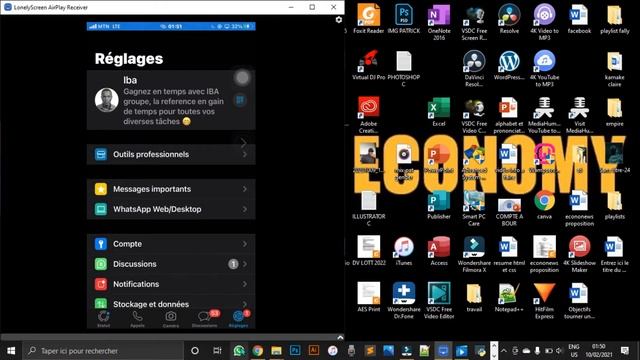Open Compte settings row
The width and height of the screenshot is (640, 360).
click(171, 244)
